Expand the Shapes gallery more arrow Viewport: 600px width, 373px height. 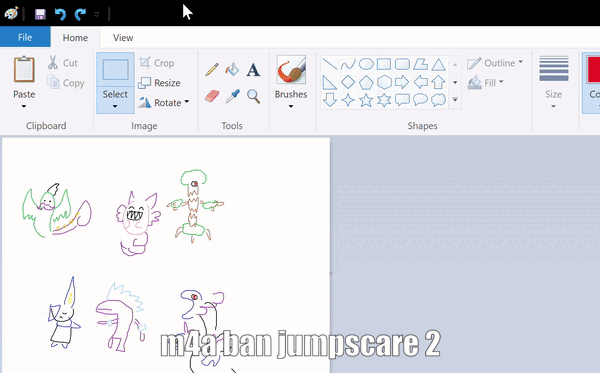point(455,99)
